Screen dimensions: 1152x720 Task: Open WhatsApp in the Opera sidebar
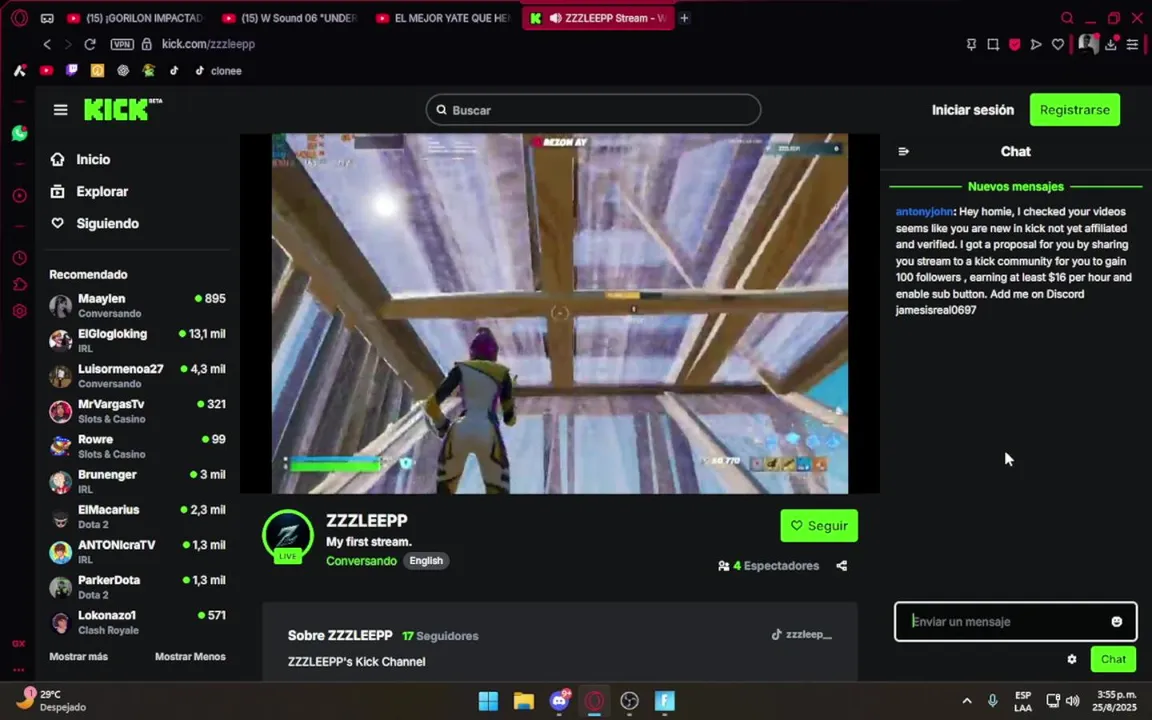tap(20, 133)
